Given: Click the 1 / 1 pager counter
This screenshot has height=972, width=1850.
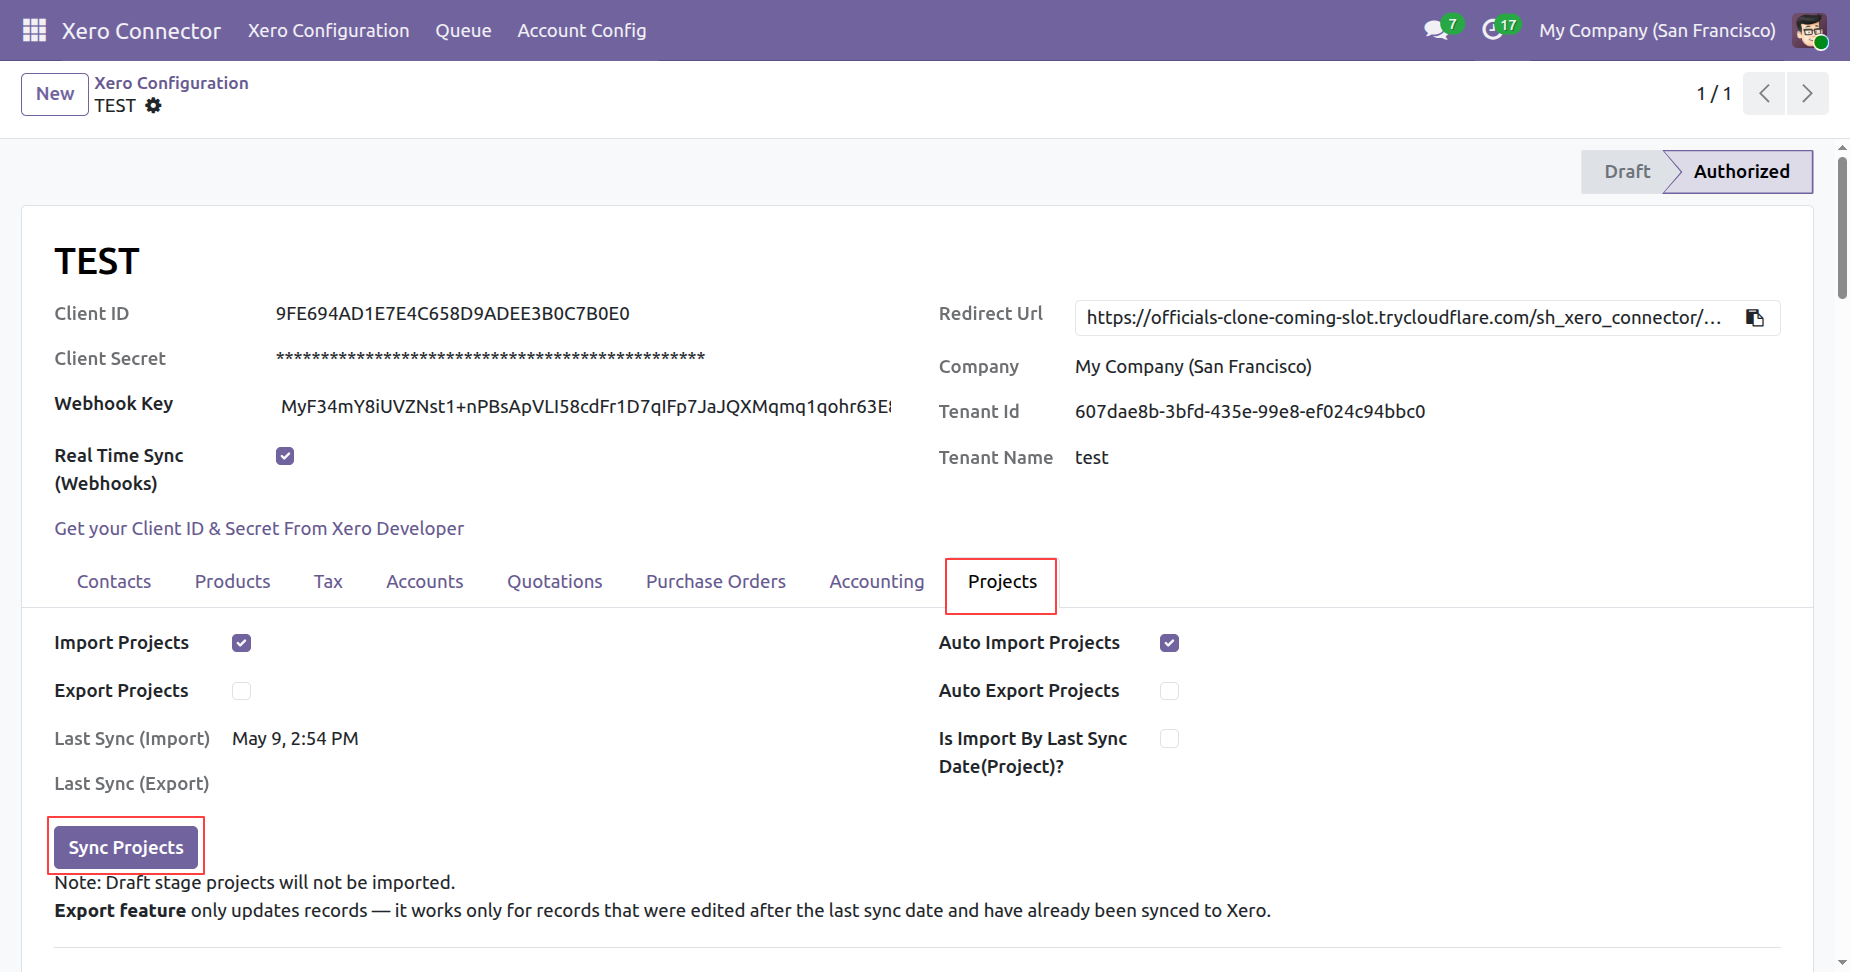Looking at the screenshot, I should coord(1713,94).
